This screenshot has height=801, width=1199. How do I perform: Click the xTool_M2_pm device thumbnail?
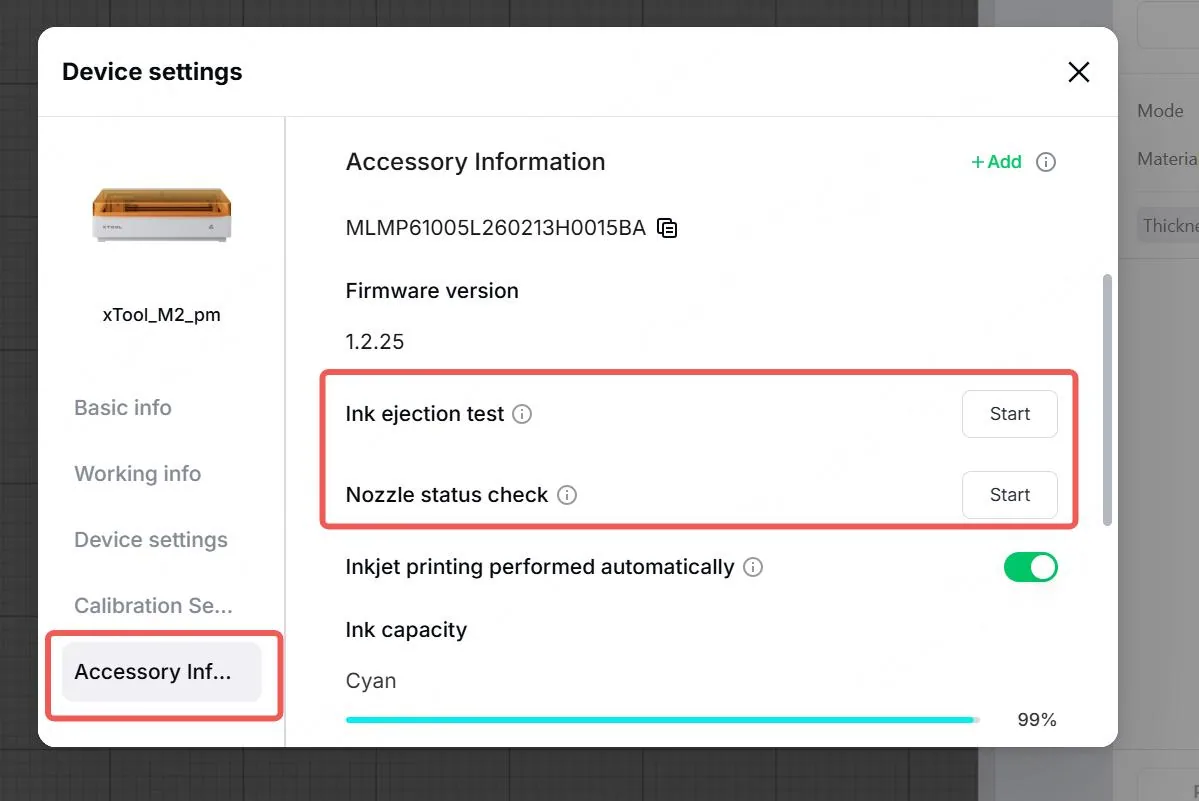point(161,214)
